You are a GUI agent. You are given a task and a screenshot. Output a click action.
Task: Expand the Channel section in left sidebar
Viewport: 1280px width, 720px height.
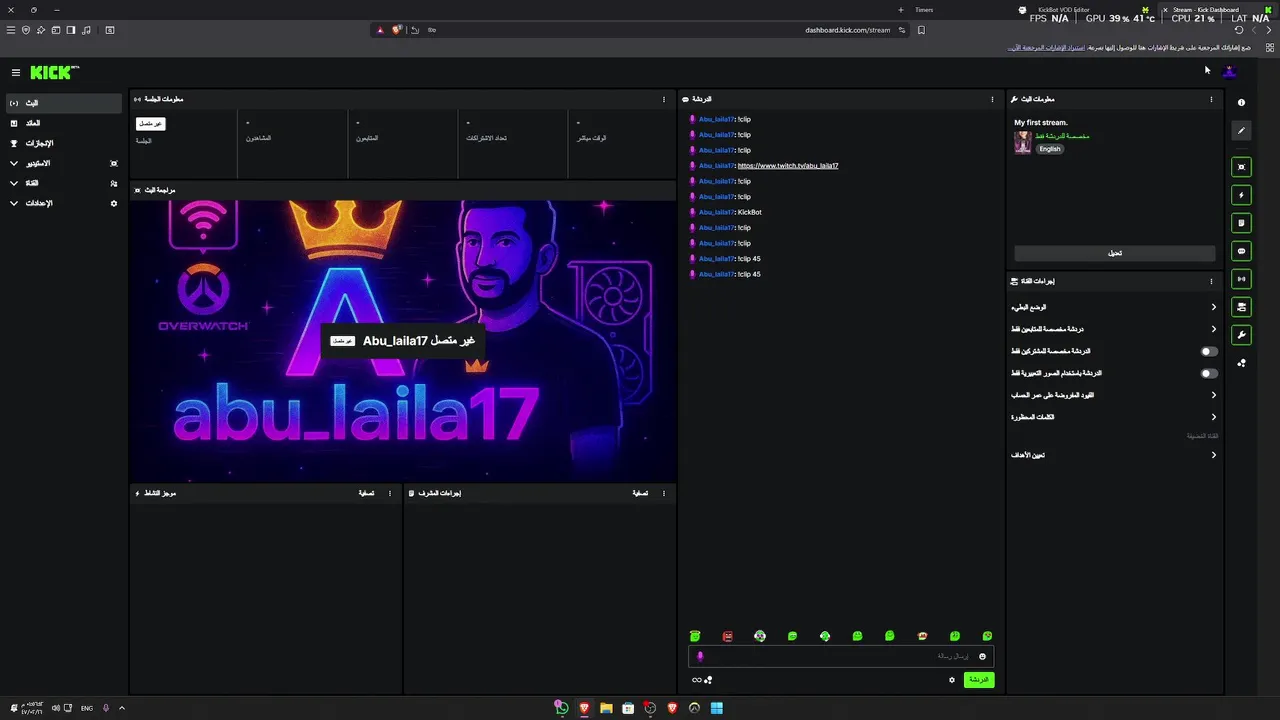coord(14,183)
